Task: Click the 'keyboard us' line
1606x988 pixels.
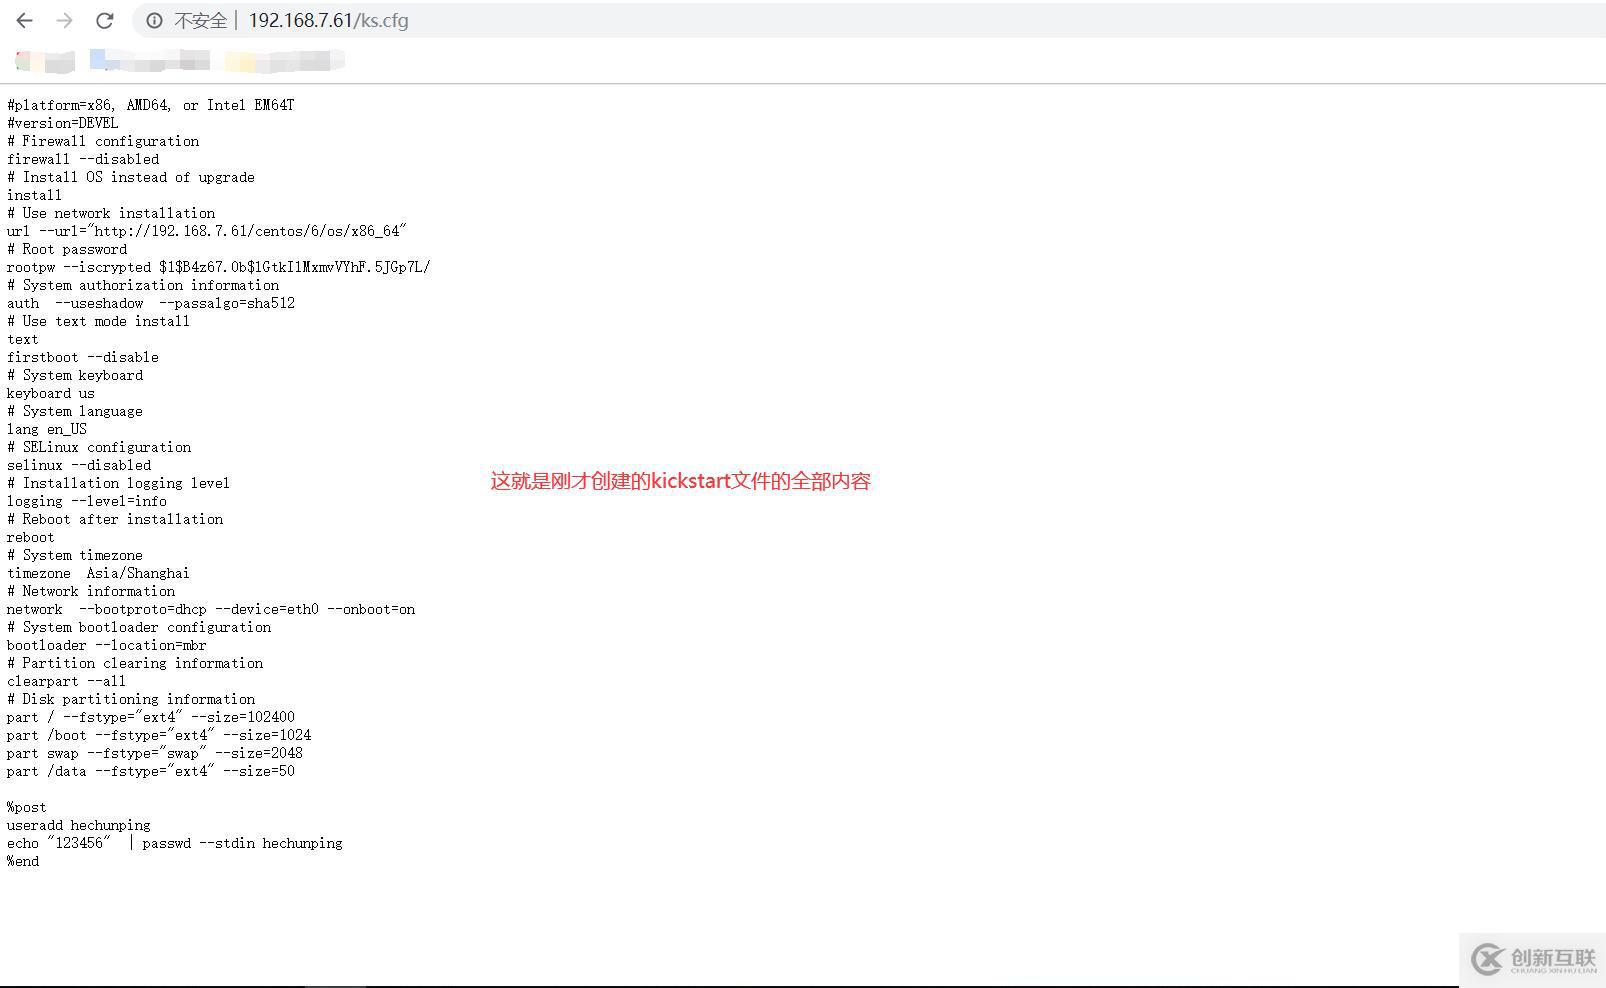Action: (51, 393)
